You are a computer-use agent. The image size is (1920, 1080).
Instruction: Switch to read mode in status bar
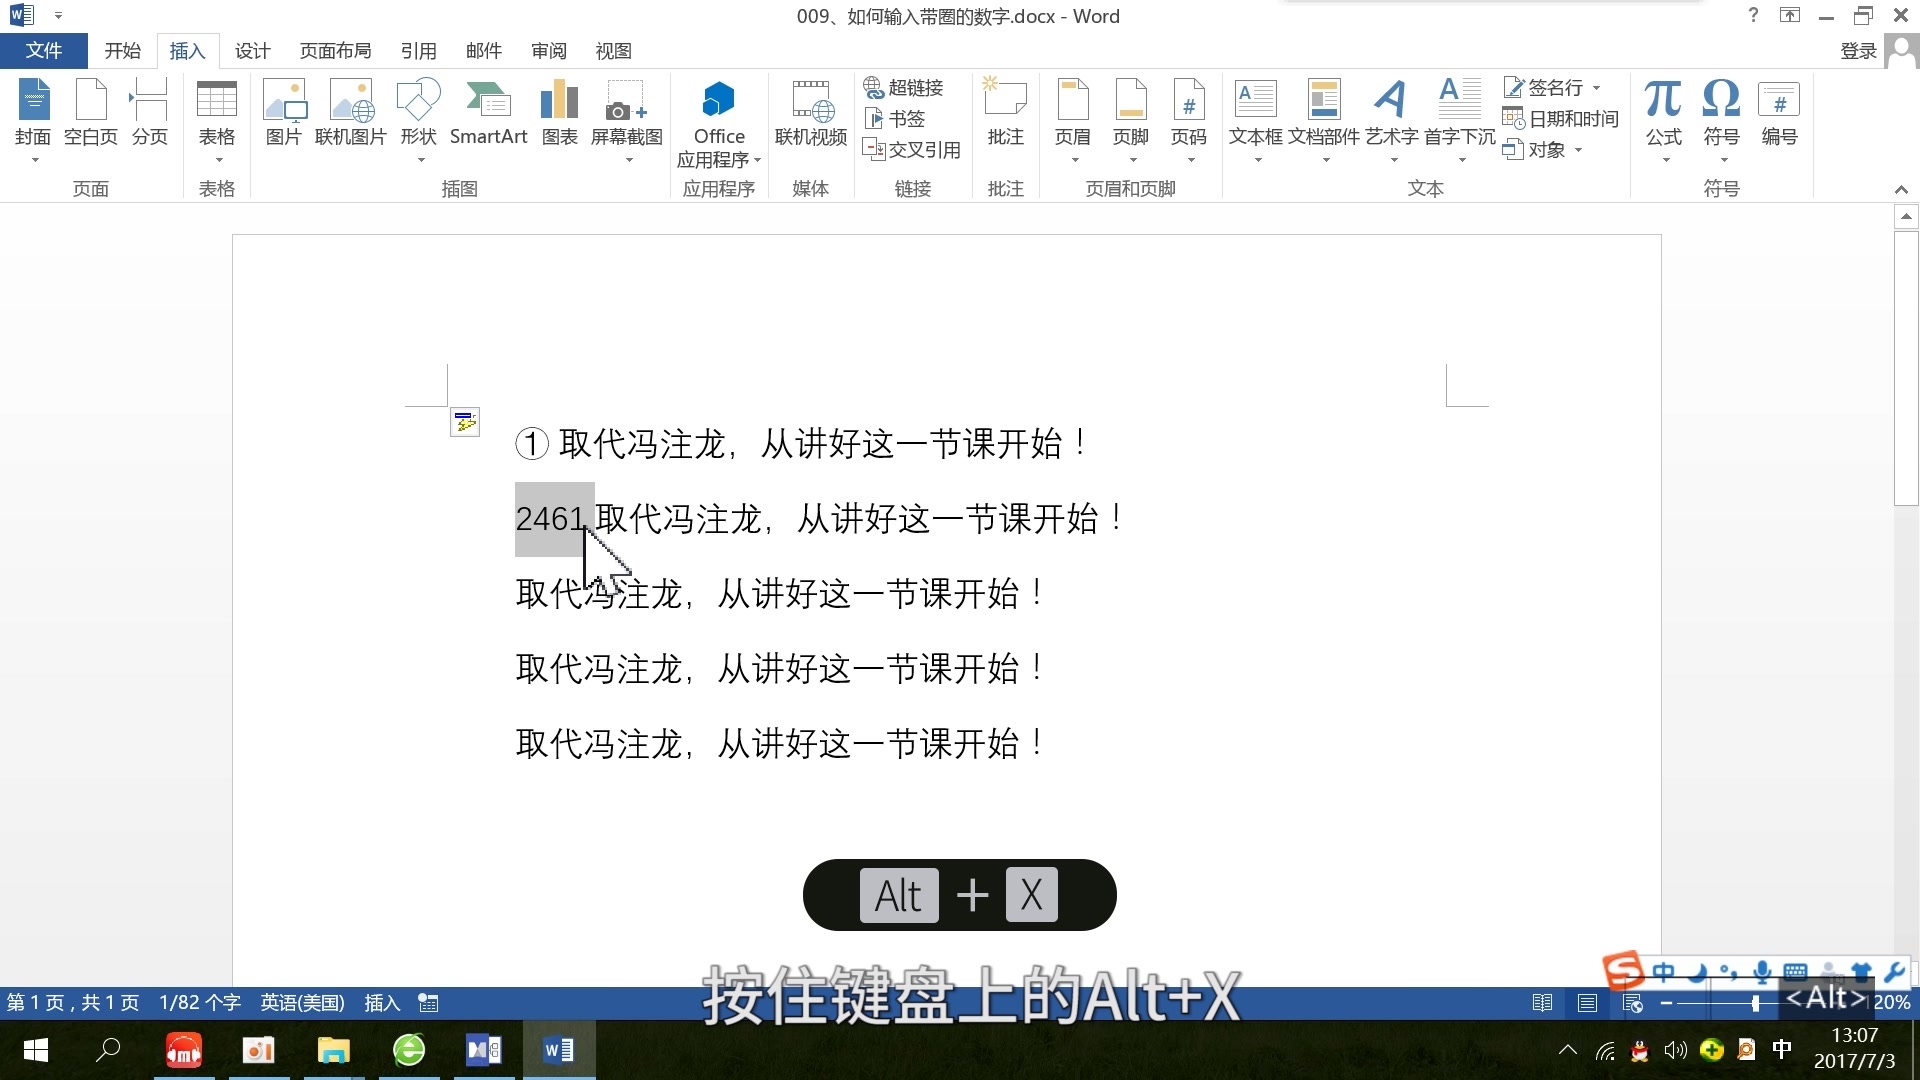coord(1543,1003)
